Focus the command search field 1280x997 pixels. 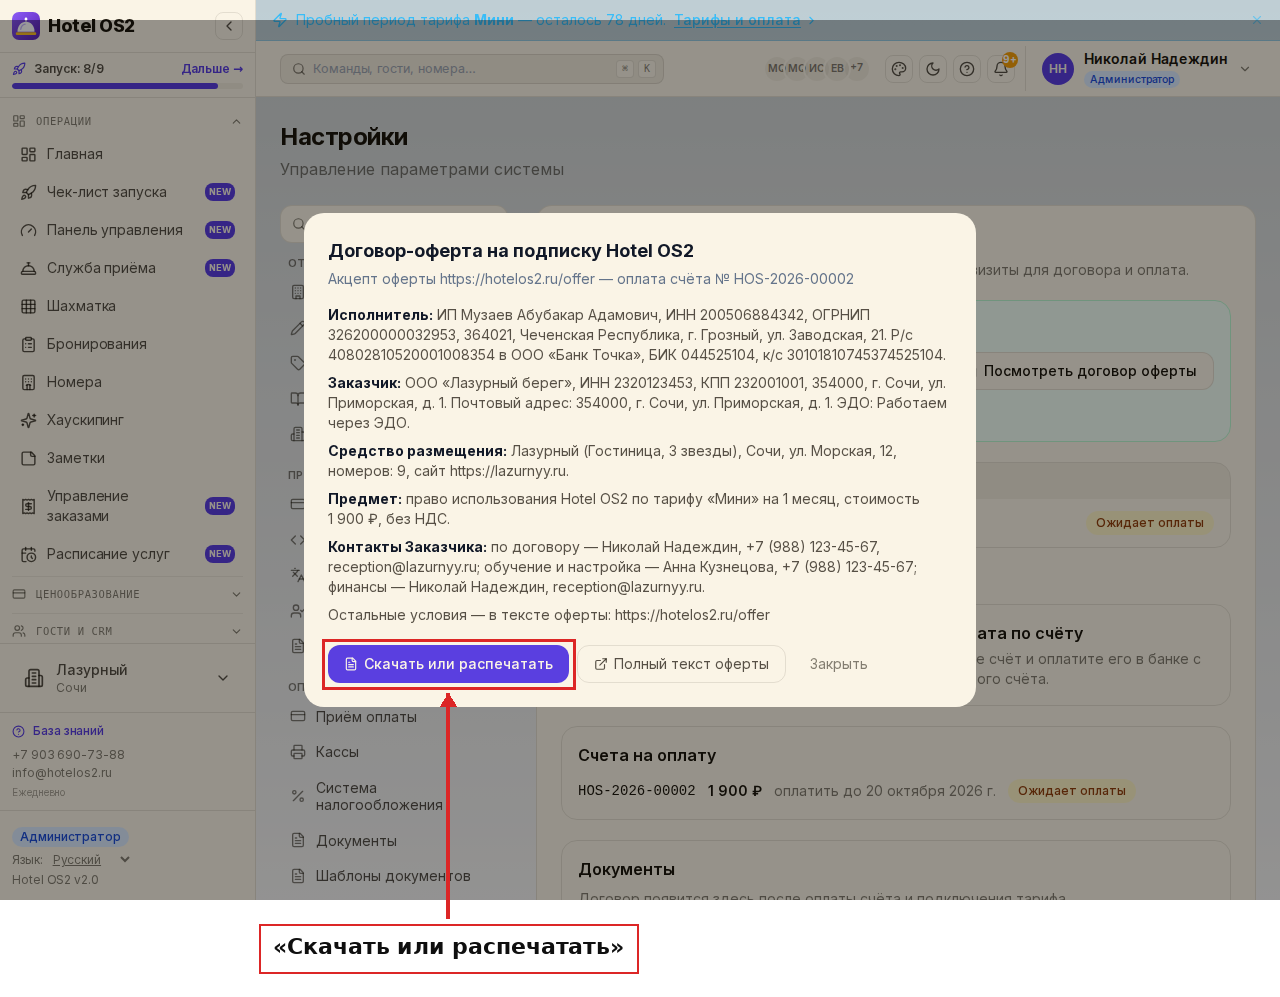(x=472, y=69)
